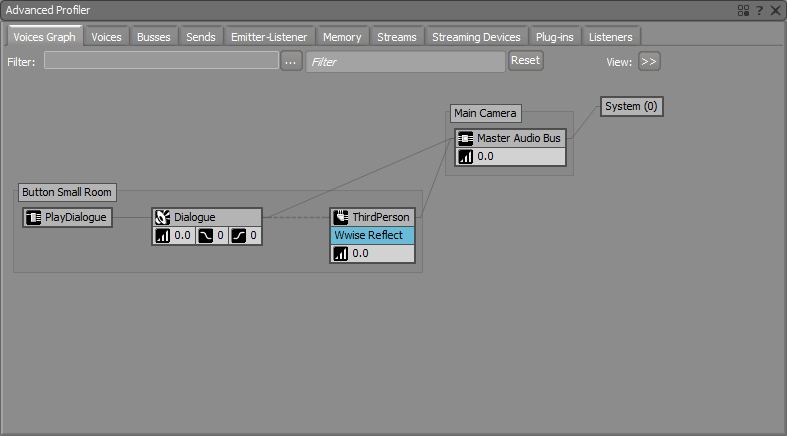Screen dimensions: 787x436
Task: Expand the View options button
Action: coord(649,62)
